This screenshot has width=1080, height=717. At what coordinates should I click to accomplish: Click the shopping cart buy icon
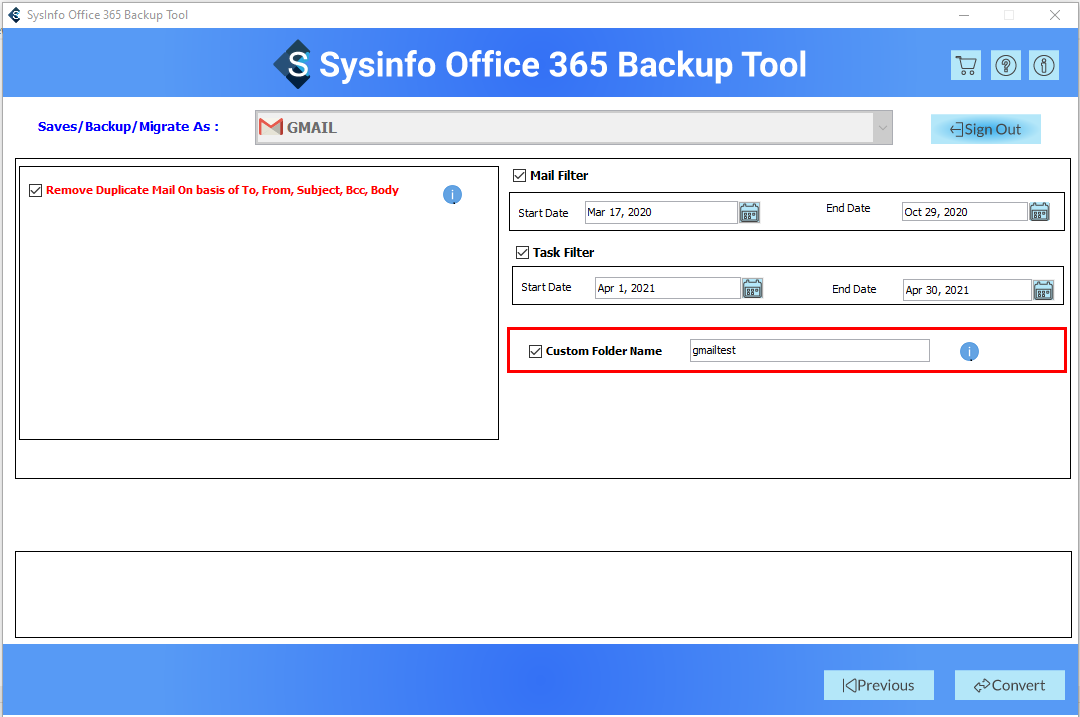965,66
